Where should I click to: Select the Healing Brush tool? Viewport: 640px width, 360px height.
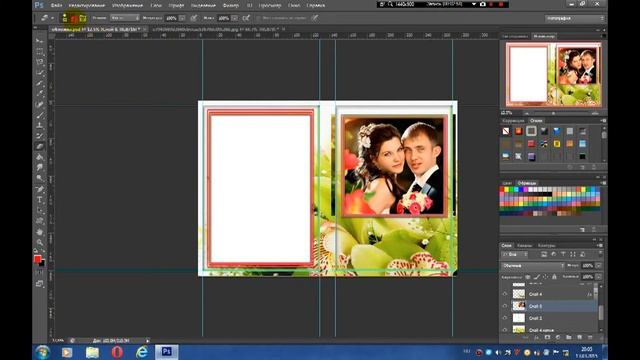(40, 104)
